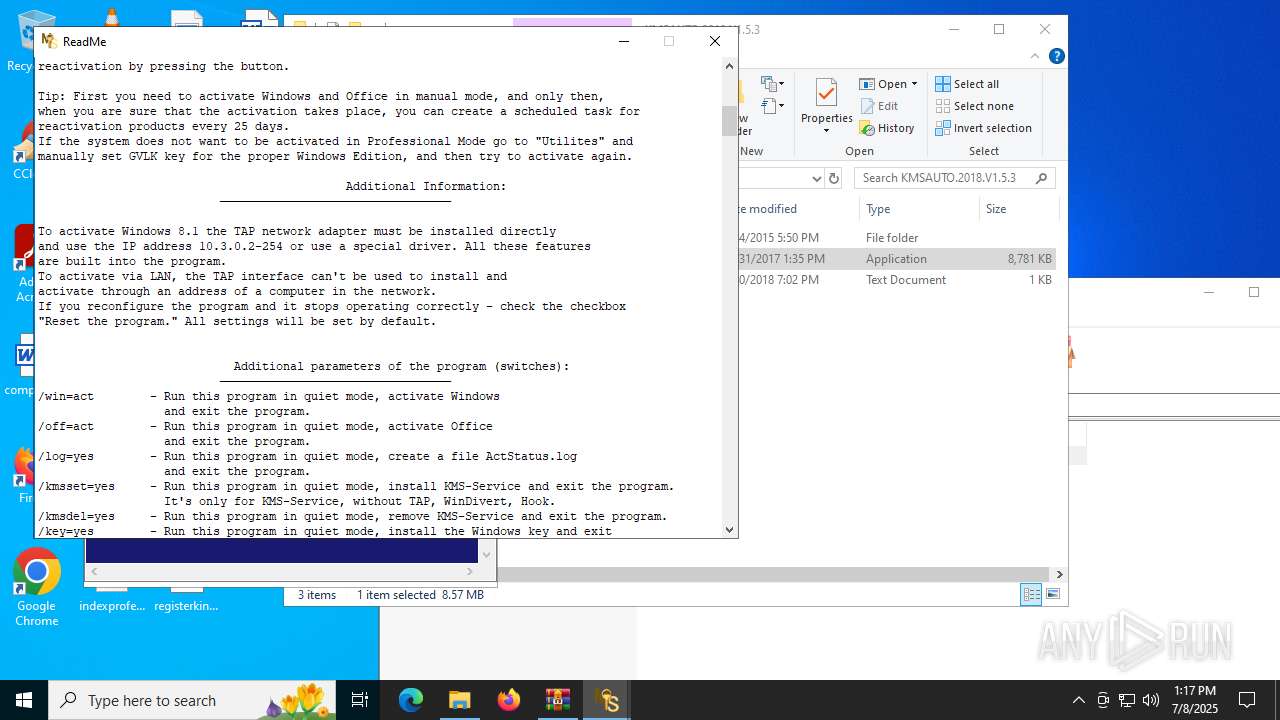
Task: Collapse the Explorer ribbon with the chevron
Action: pos(1035,57)
